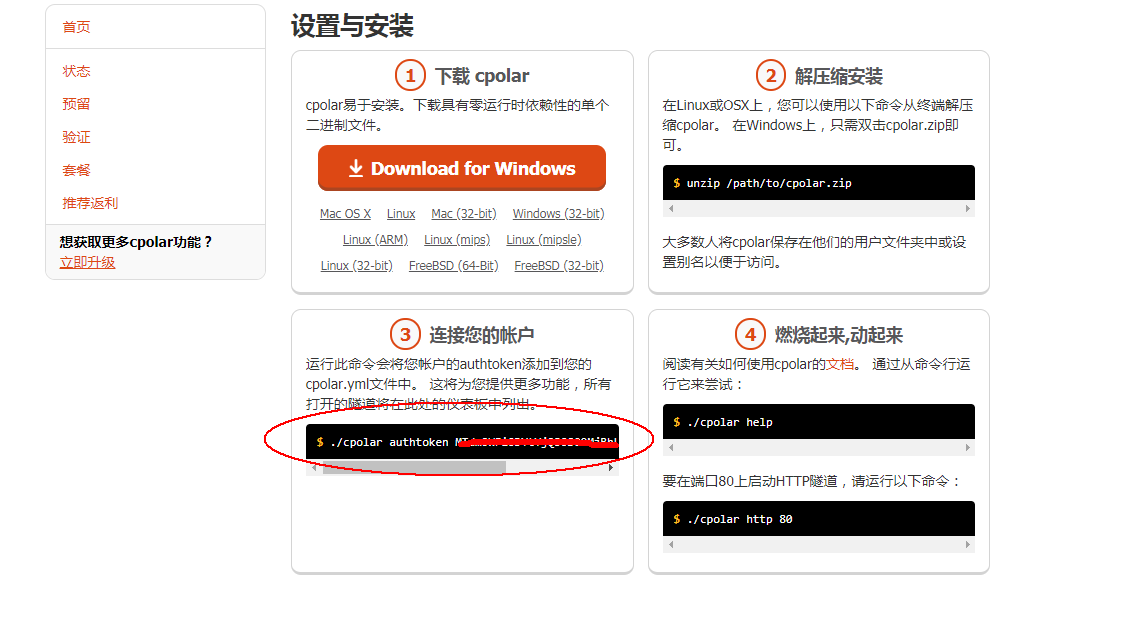Open the 首页 sidebar item
This screenshot has width=1127, height=628.
pos(76,27)
